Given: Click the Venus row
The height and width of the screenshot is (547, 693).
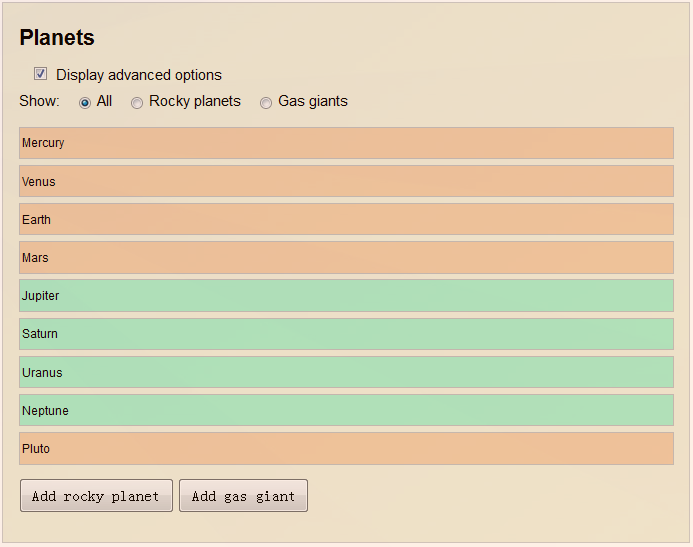Looking at the screenshot, I should [x=346, y=181].
